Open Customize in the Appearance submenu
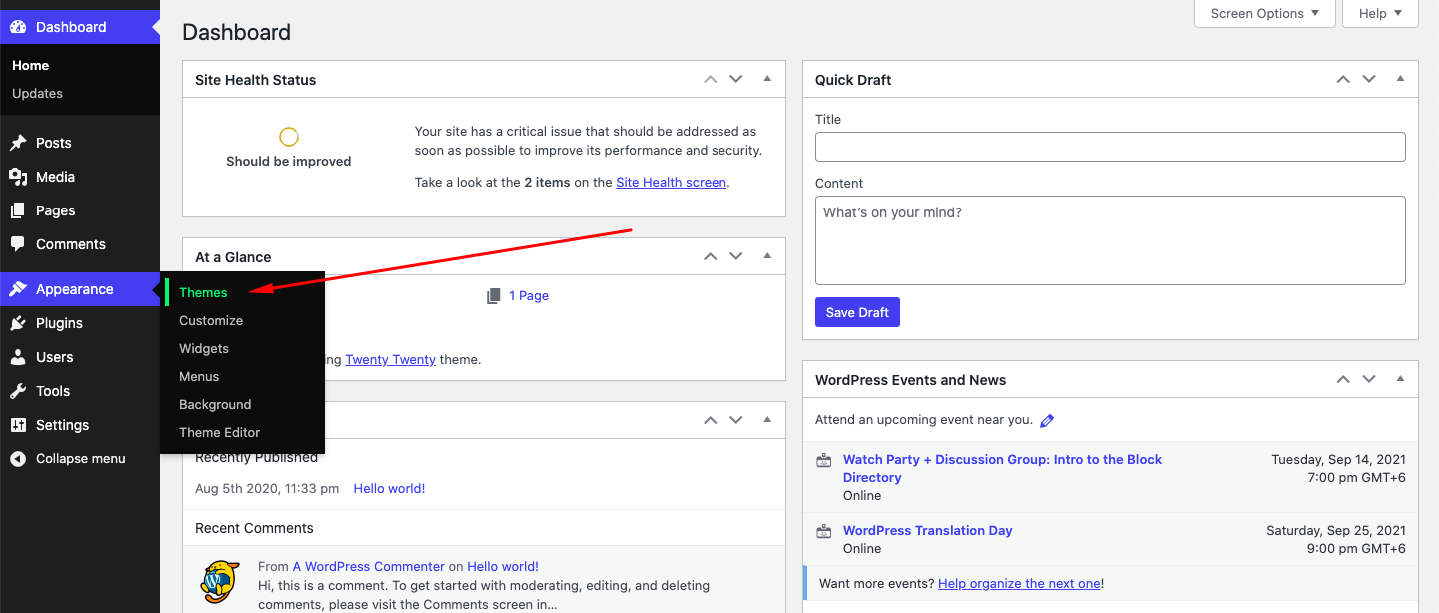 point(211,320)
